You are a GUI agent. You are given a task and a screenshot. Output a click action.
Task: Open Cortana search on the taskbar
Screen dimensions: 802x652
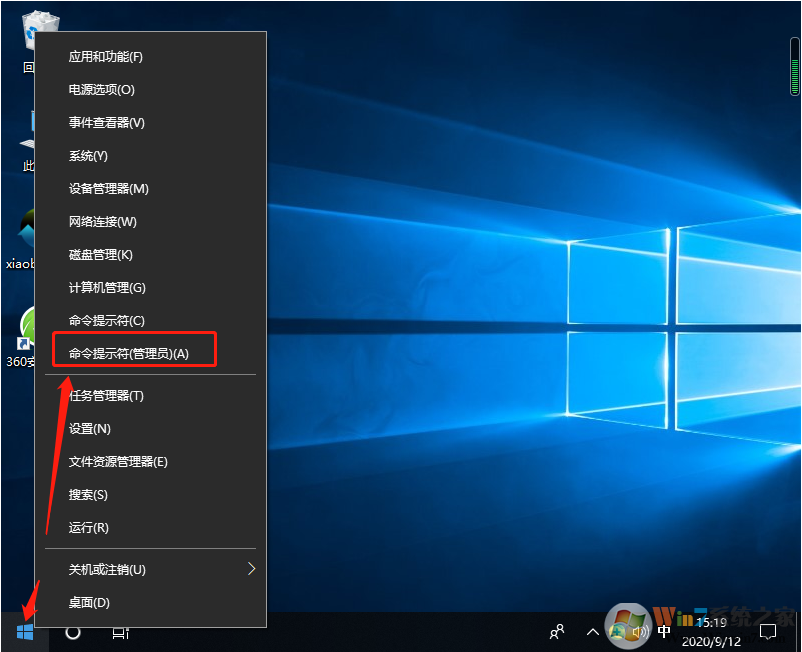(x=71, y=632)
